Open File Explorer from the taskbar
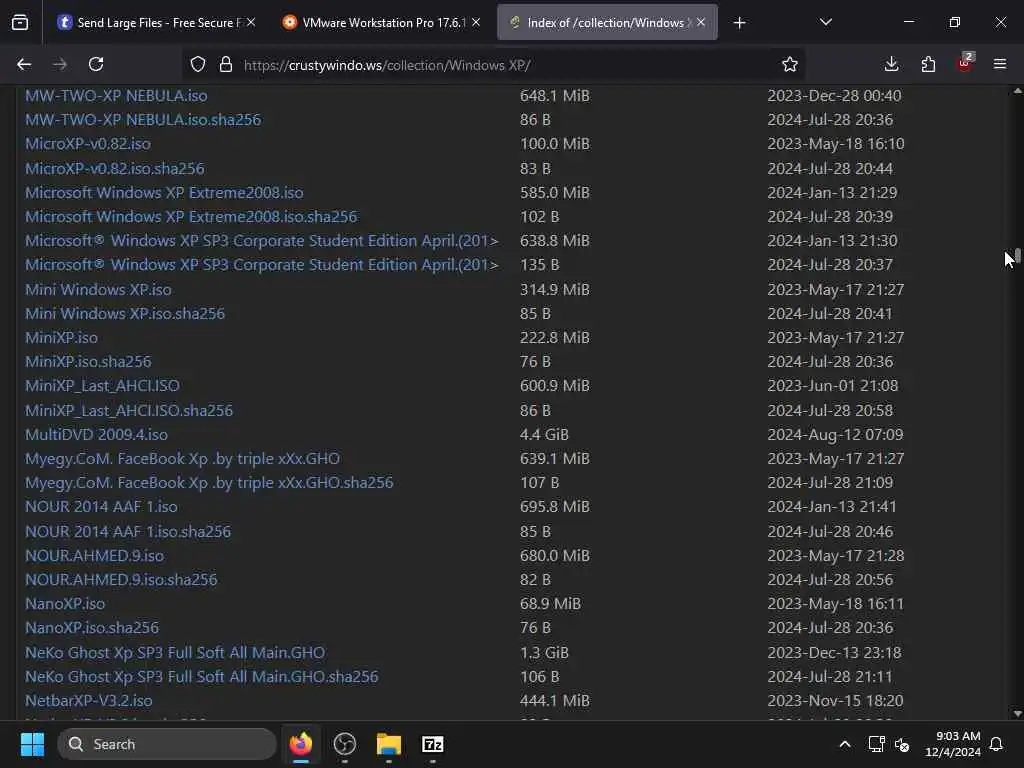Image resolution: width=1024 pixels, height=768 pixels. [389, 744]
